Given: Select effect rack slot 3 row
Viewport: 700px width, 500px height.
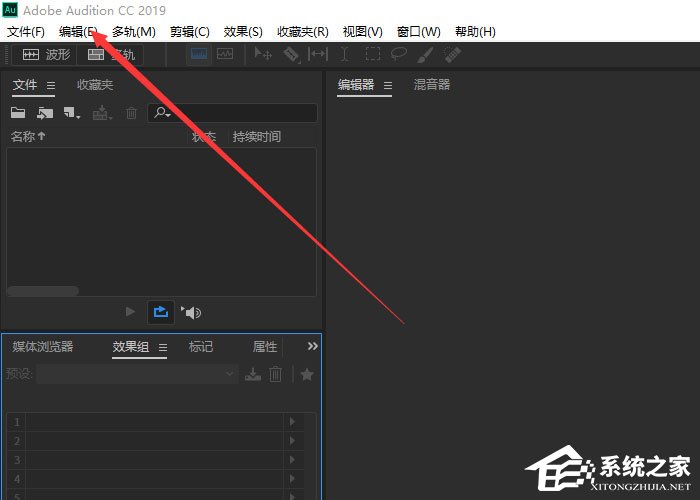Looking at the screenshot, I should coord(155,460).
